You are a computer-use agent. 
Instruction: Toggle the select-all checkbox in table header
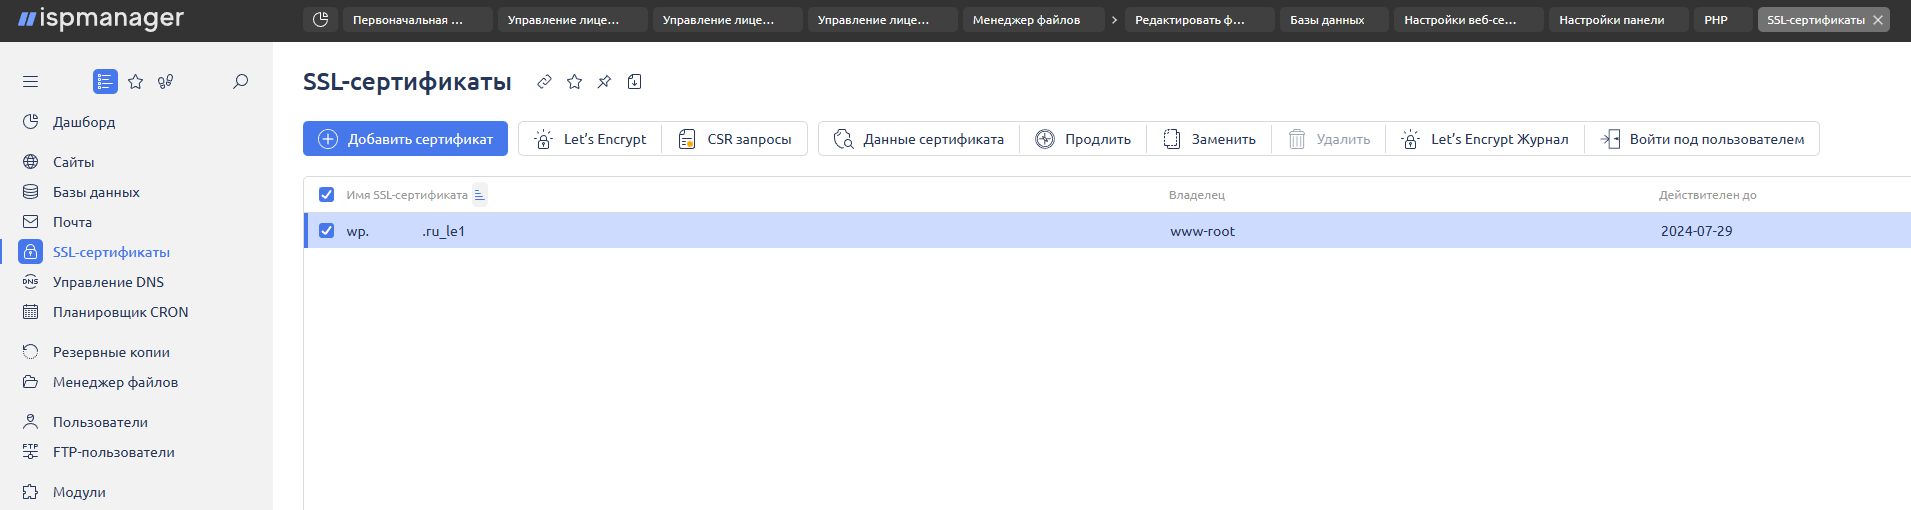326,195
